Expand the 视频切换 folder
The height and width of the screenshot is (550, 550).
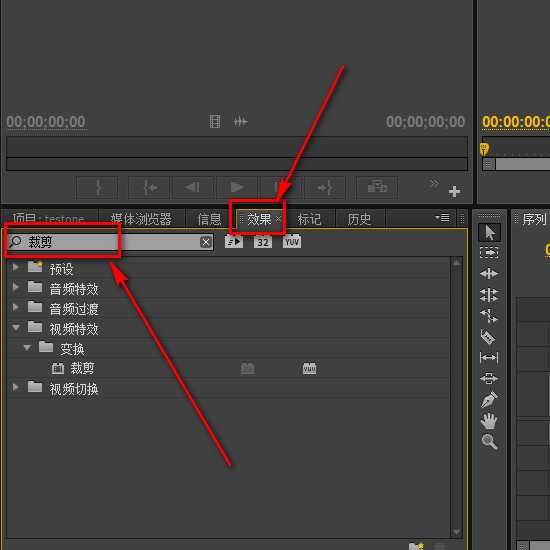click(15, 387)
